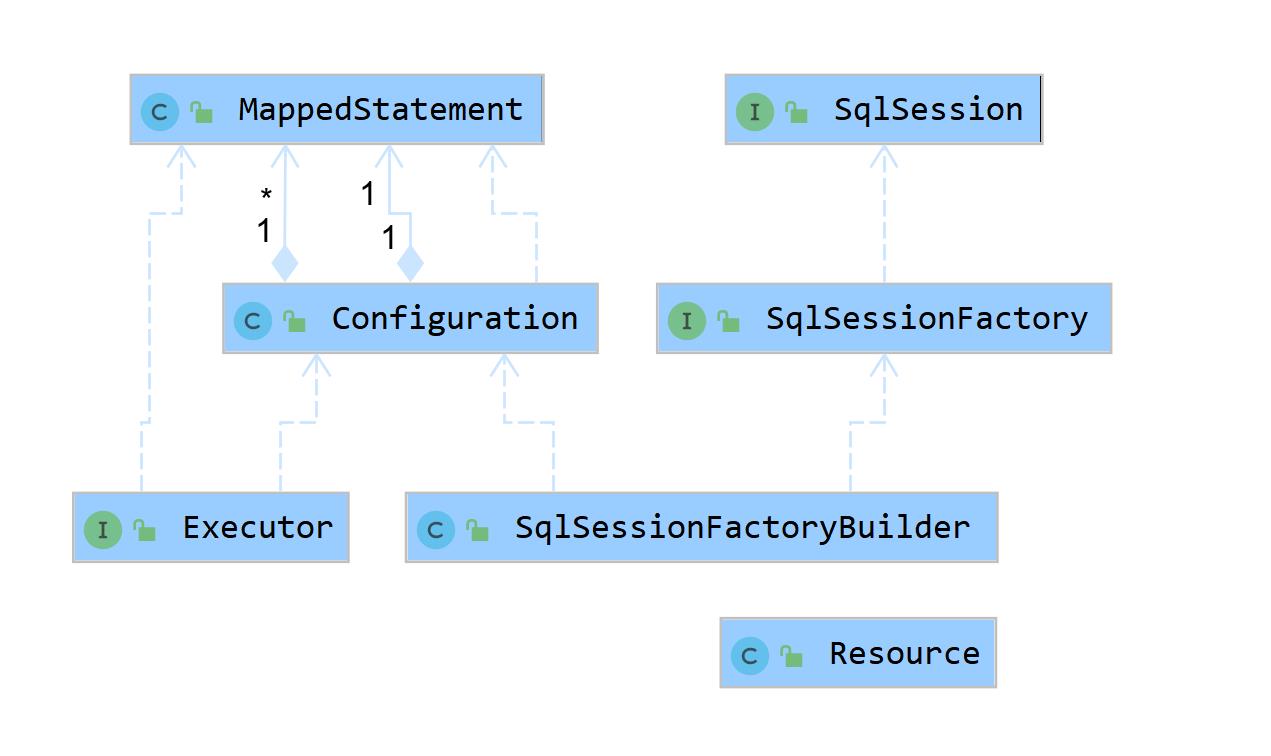The height and width of the screenshot is (756, 1271).
Task: Click the interface icon on SqlSessionFactory node
Action: coord(686,320)
